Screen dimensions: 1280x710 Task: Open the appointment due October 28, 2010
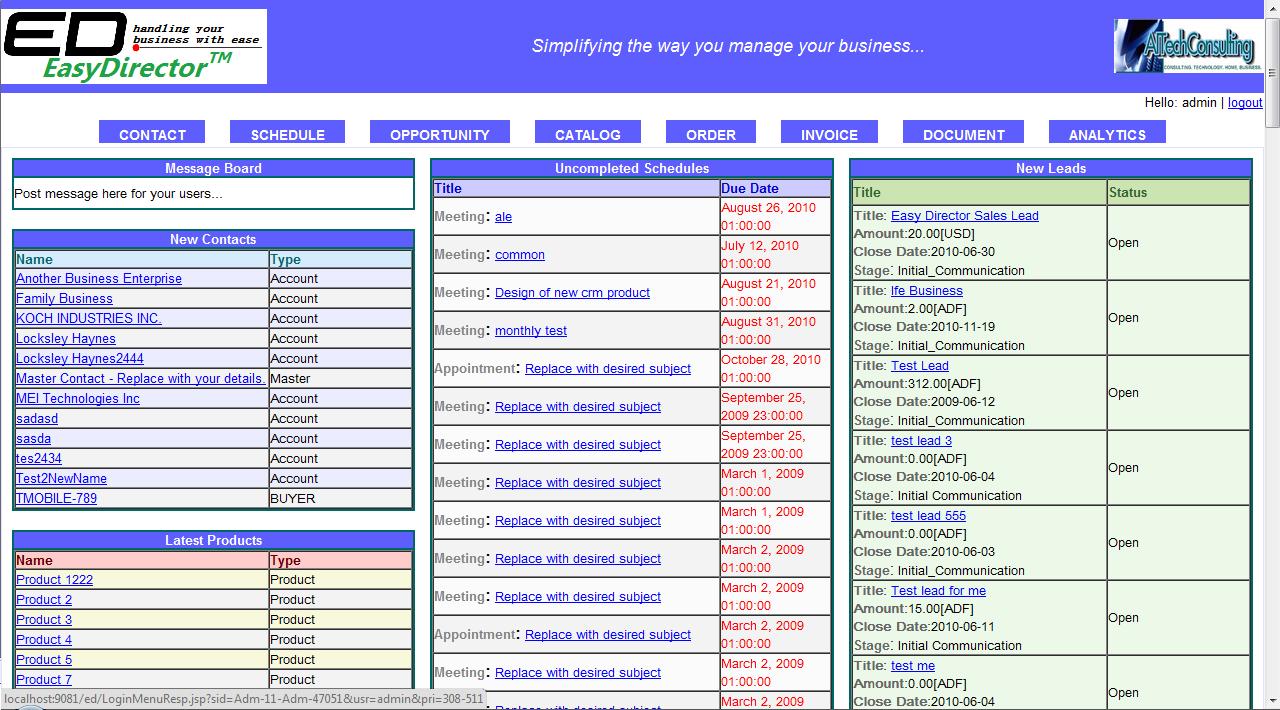point(608,369)
